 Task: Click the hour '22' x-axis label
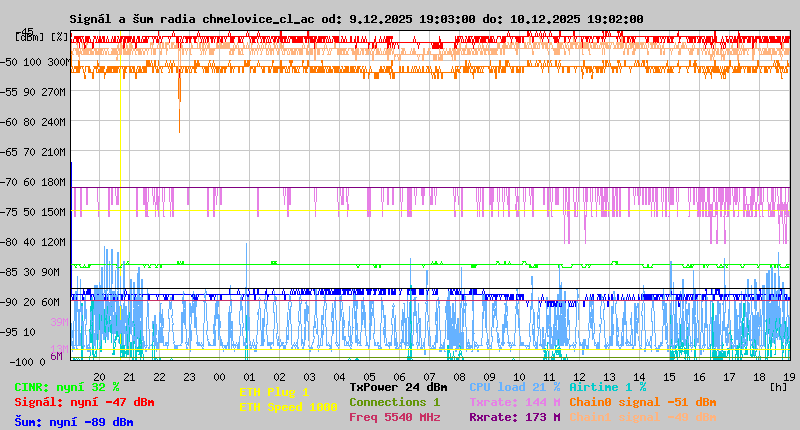(160, 377)
